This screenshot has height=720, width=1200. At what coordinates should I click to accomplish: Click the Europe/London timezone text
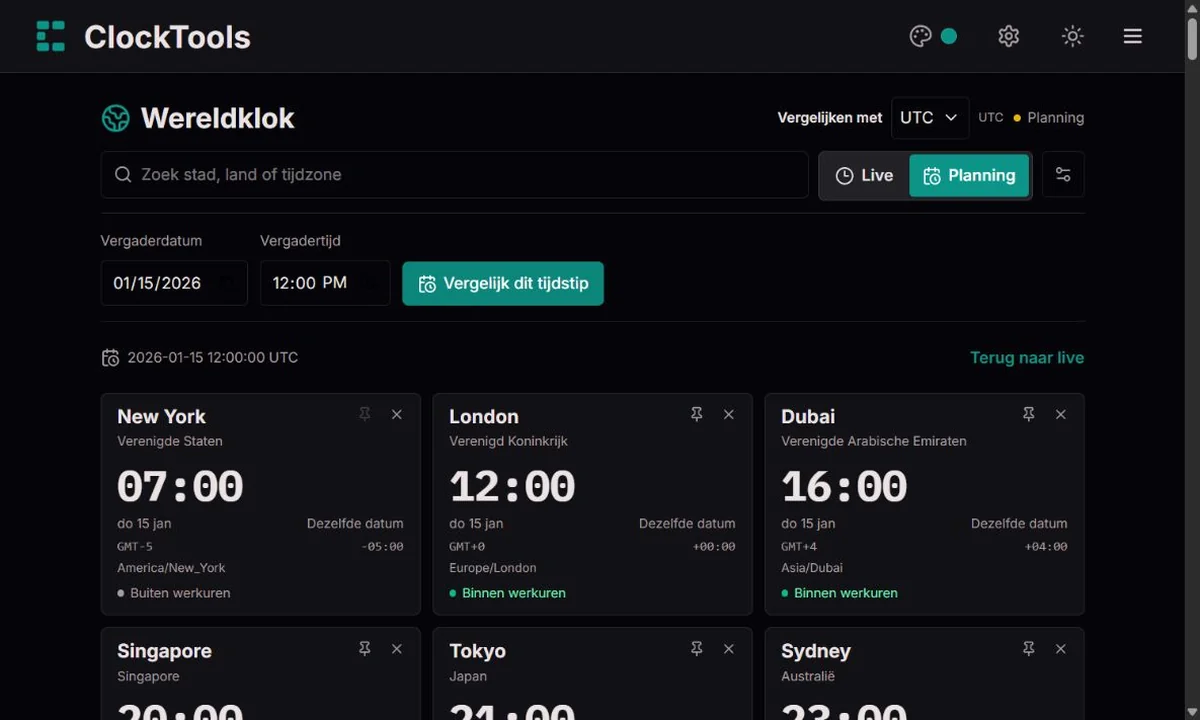[x=493, y=568]
